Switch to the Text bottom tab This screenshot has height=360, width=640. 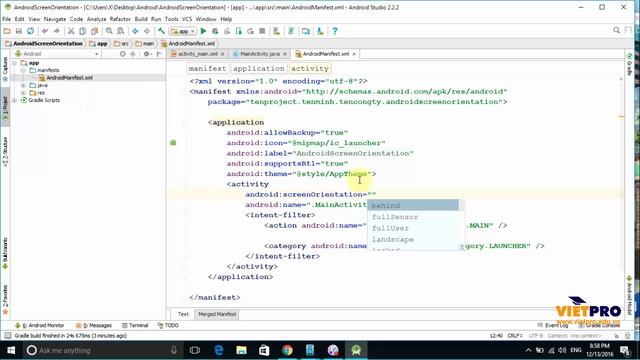[183, 314]
